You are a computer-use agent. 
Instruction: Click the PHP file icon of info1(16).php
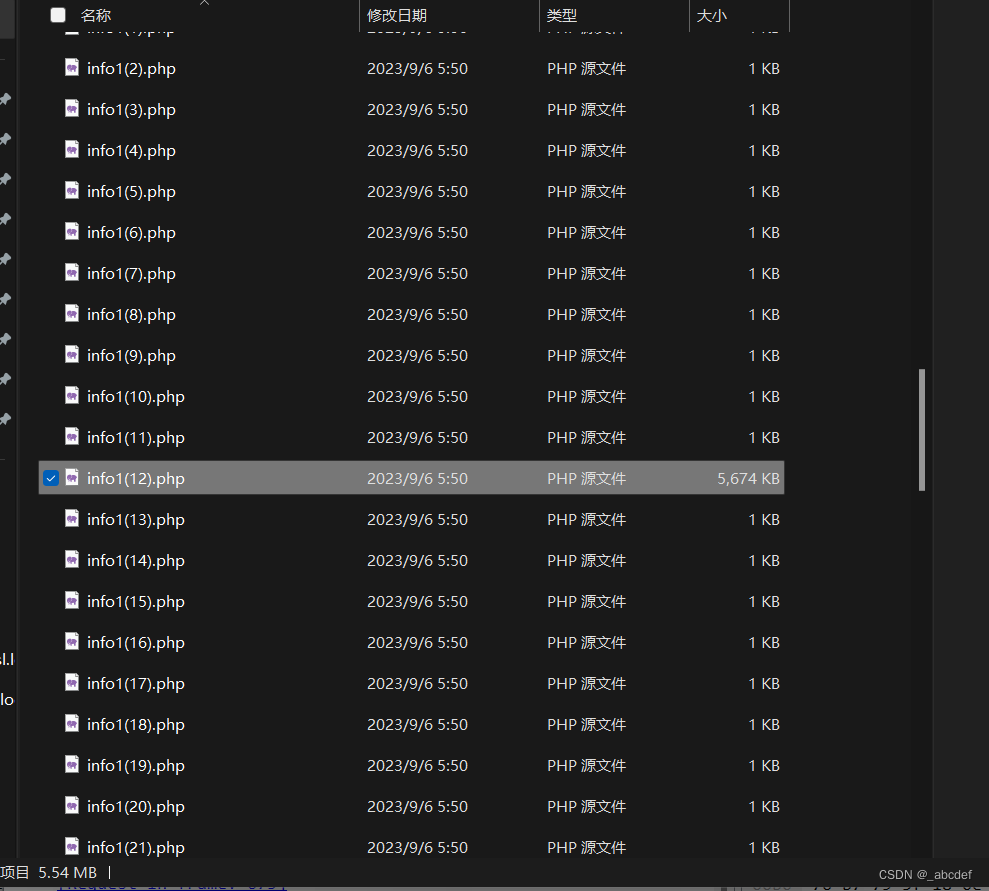pyautogui.click(x=72, y=641)
